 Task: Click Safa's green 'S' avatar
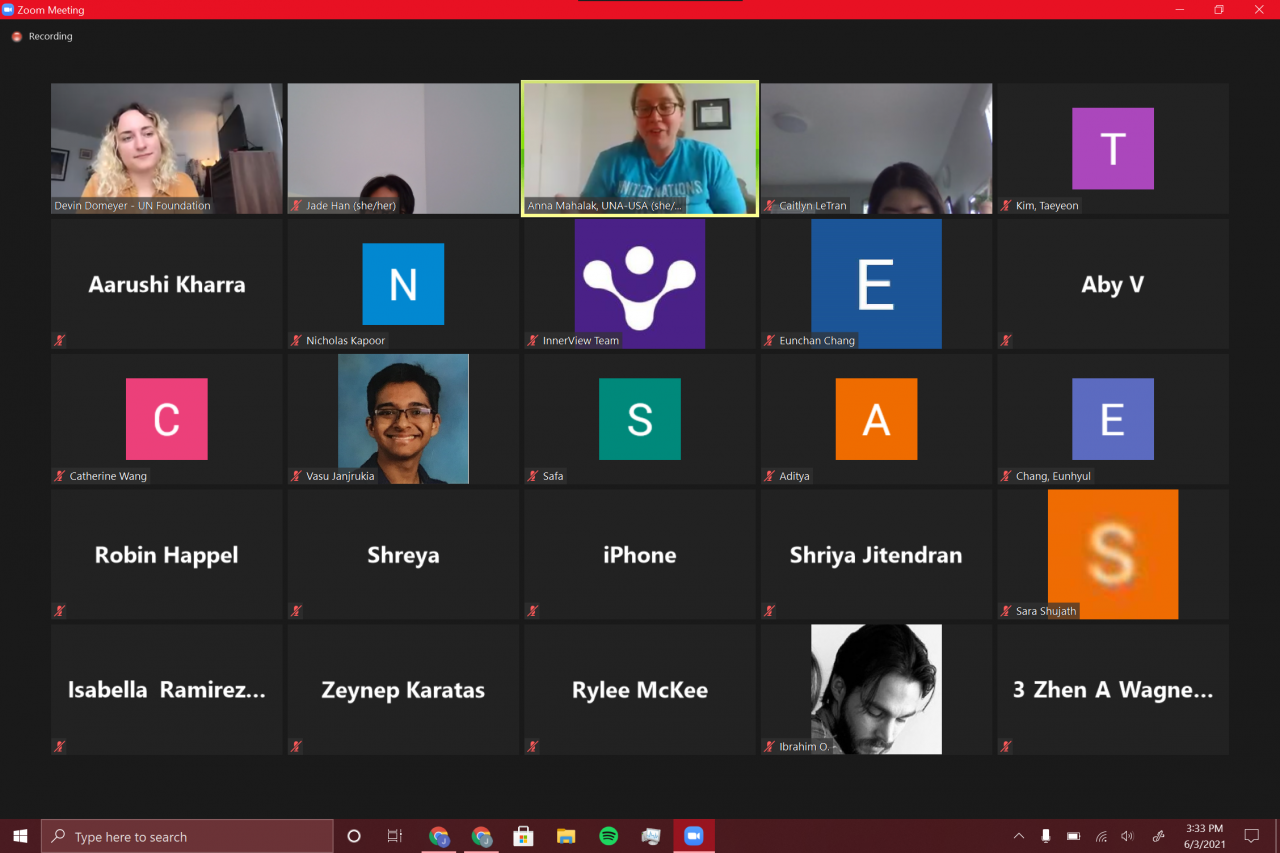[x=640, y=419]
